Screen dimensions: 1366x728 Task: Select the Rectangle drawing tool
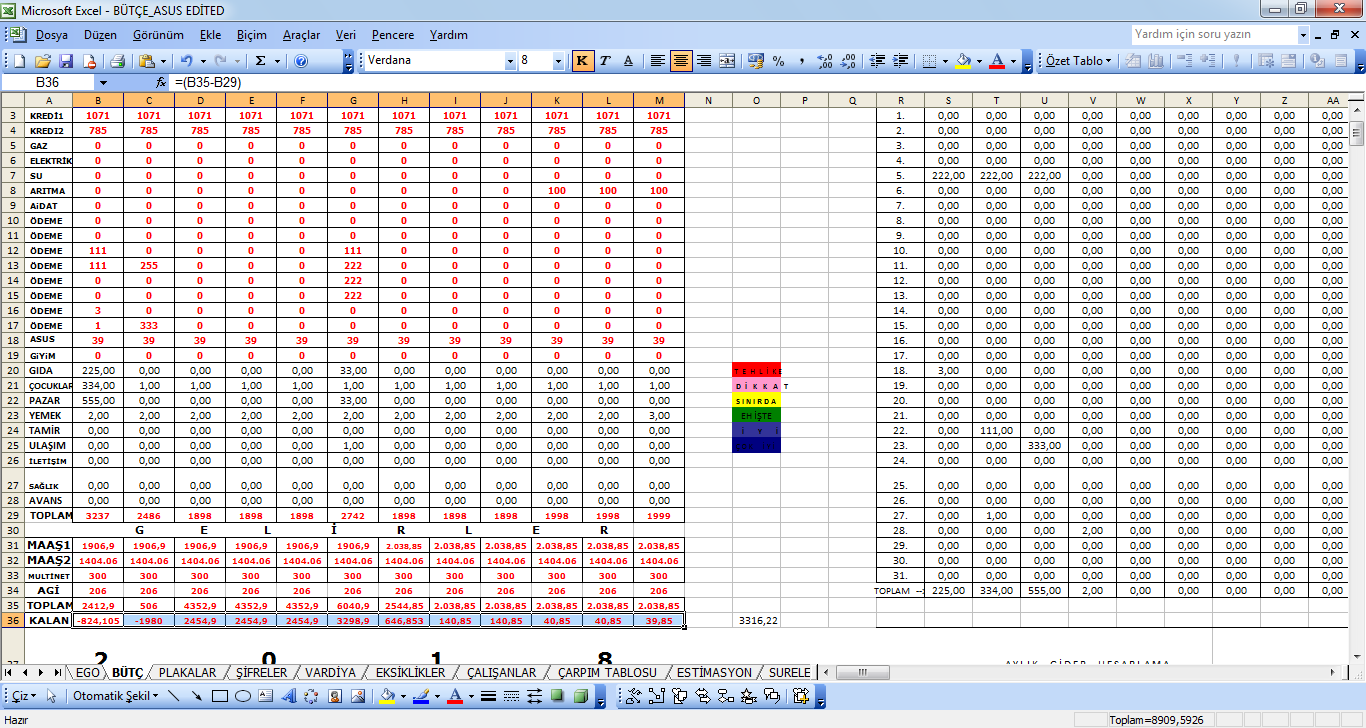(220, 695)
